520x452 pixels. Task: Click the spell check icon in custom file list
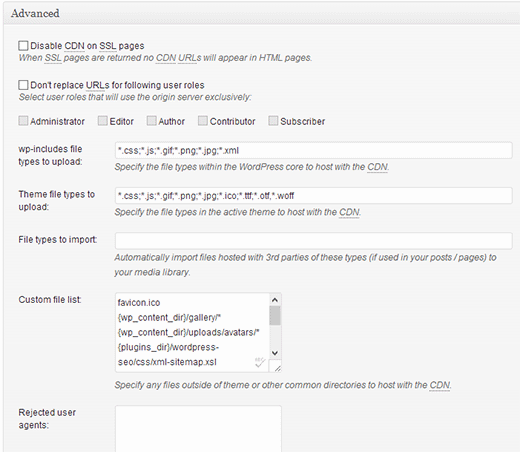point(260,362)
